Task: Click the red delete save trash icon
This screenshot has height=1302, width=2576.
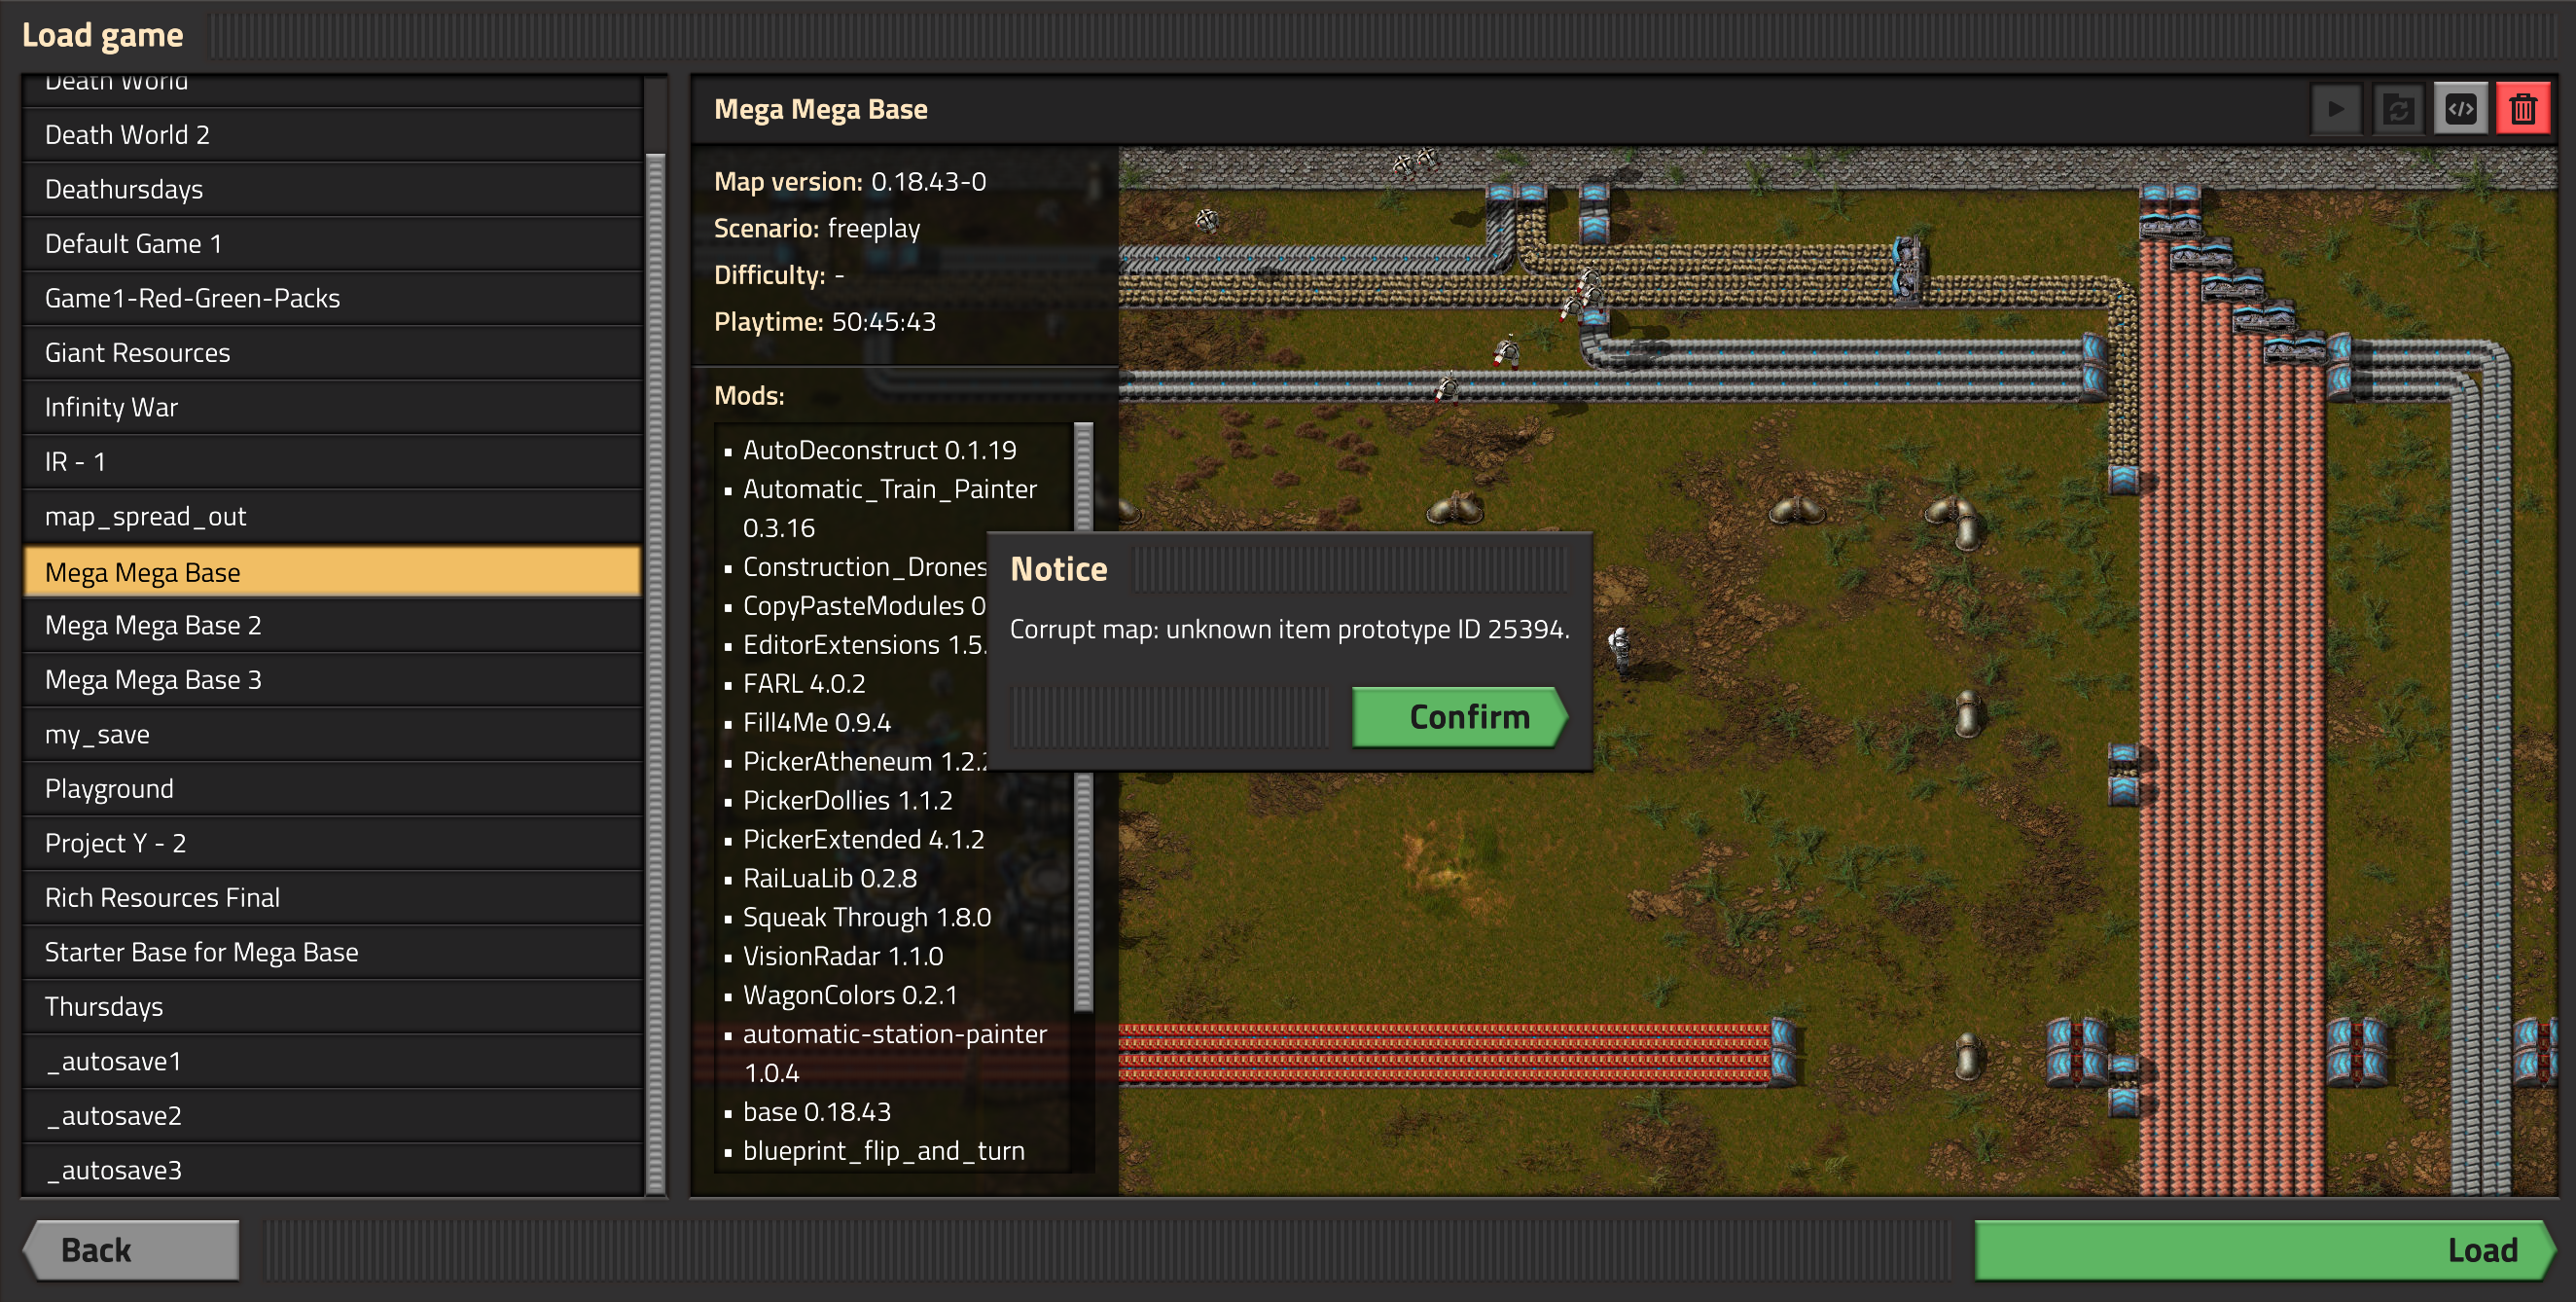Action: pyautogui.click(x=2522, y=109)
